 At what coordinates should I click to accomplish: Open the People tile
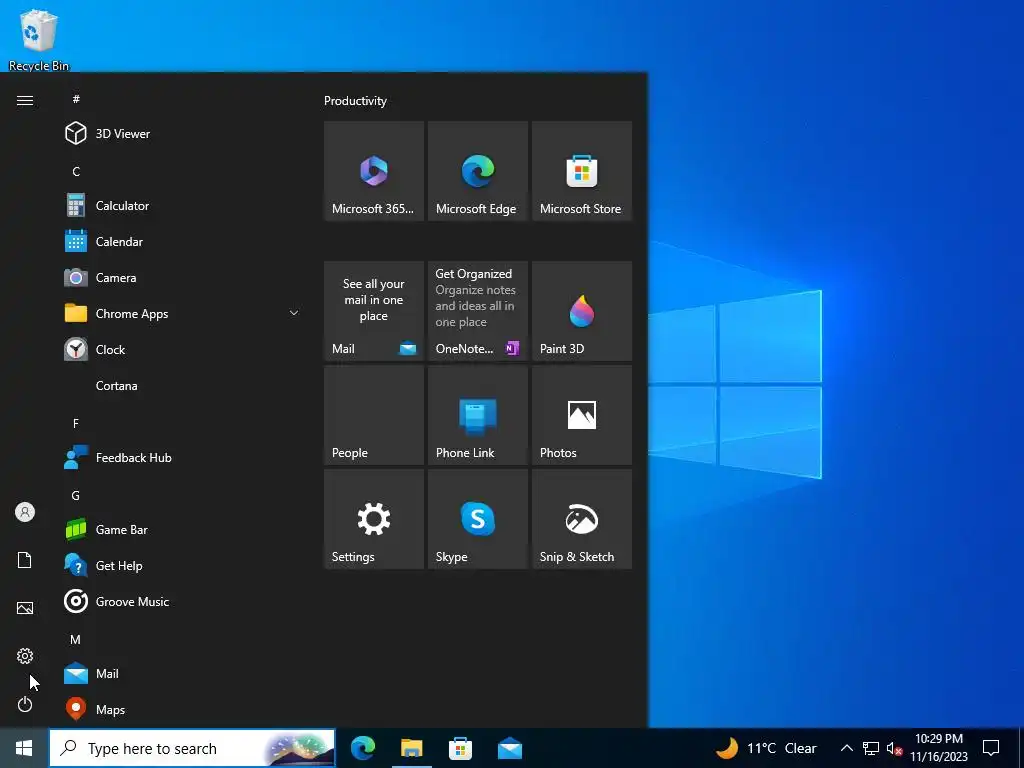[374, 415]
